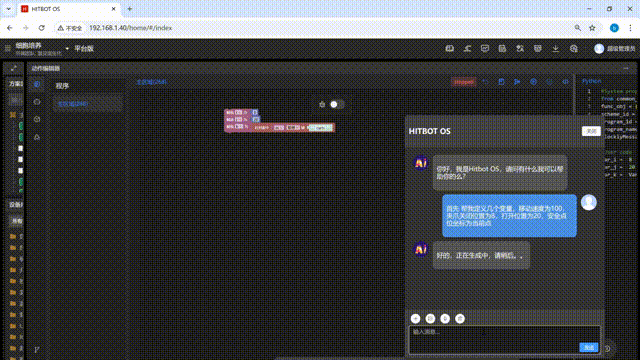Open the hamburger menu in the header
Viewport: 640px width, 360px height.
[x=8, y=49]
